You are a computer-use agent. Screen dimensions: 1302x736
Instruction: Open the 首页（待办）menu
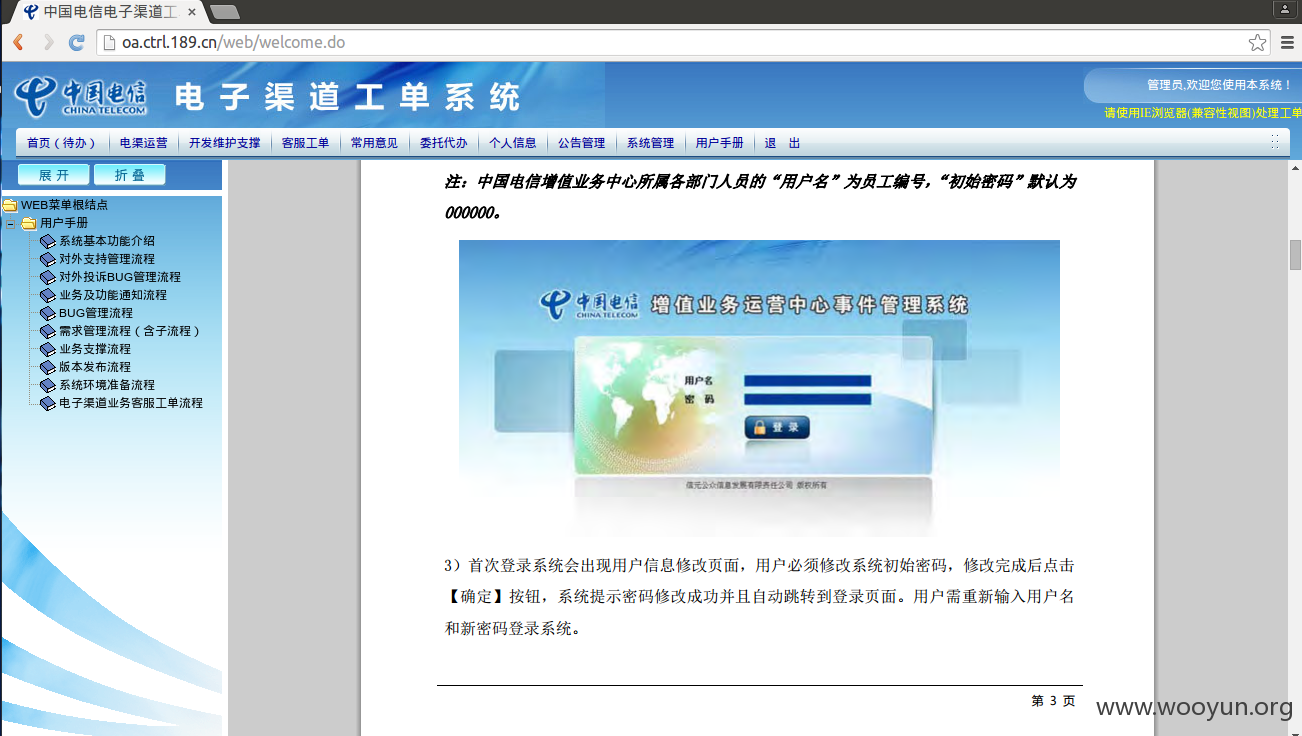click(62, 143)
